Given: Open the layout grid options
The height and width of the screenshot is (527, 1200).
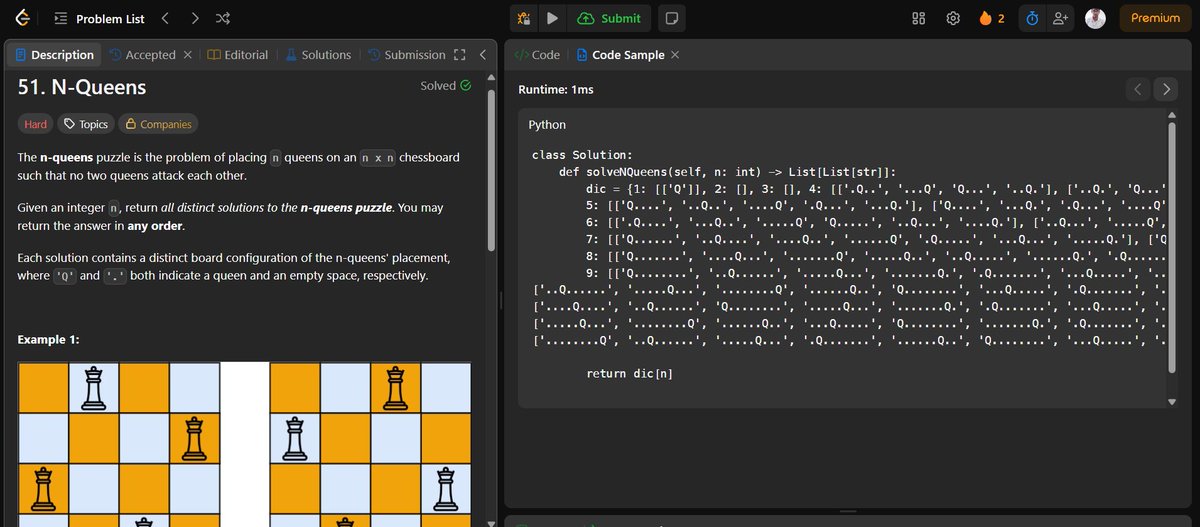Looking at the screenshot, I should click(x=919, y=18).
